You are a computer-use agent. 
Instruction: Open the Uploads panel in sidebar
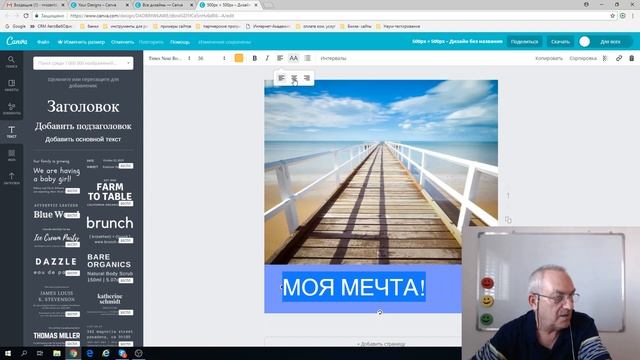(x=11, y=178)
